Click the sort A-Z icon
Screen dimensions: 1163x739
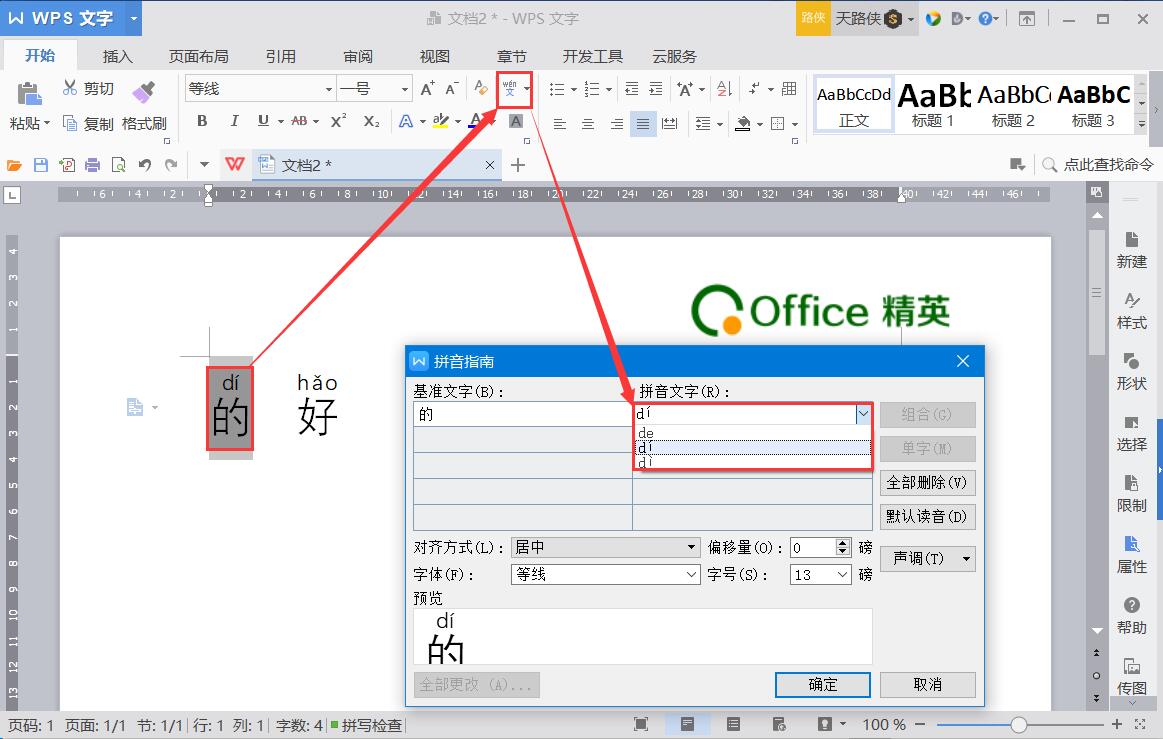(725, 89)
